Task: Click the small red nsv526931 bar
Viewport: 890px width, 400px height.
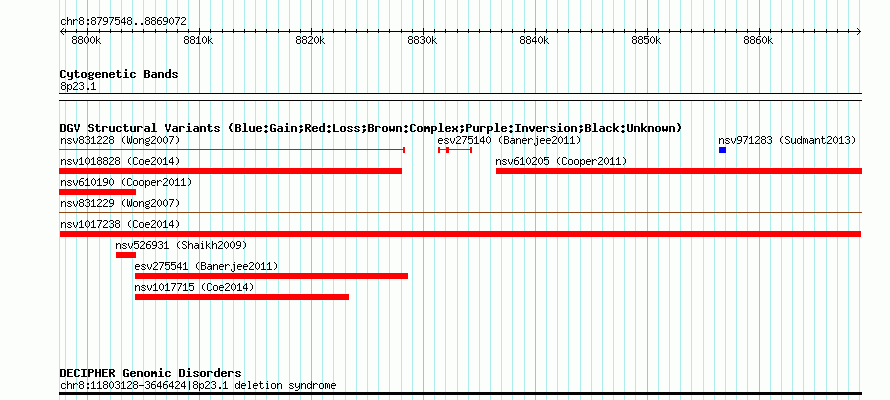Action: (126, 255)
